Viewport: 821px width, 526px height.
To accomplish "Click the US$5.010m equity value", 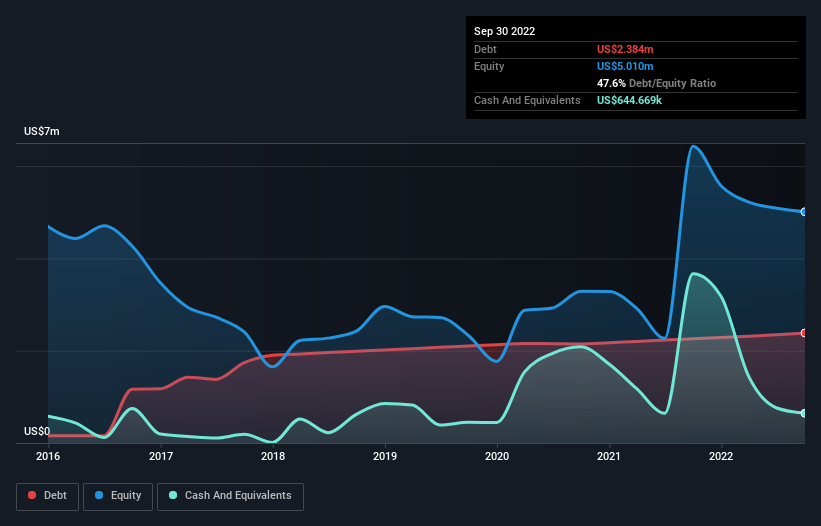I will tap(625, 66).
